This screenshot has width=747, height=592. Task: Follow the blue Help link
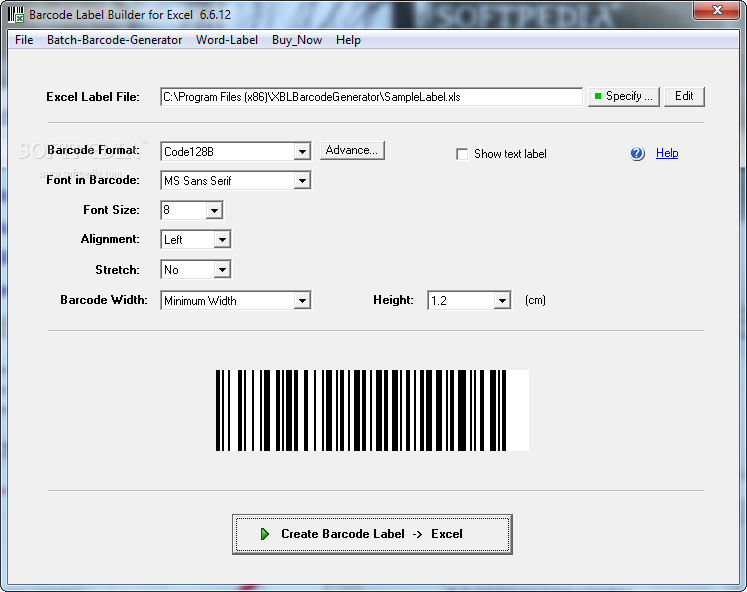click(x=667, y=153)
